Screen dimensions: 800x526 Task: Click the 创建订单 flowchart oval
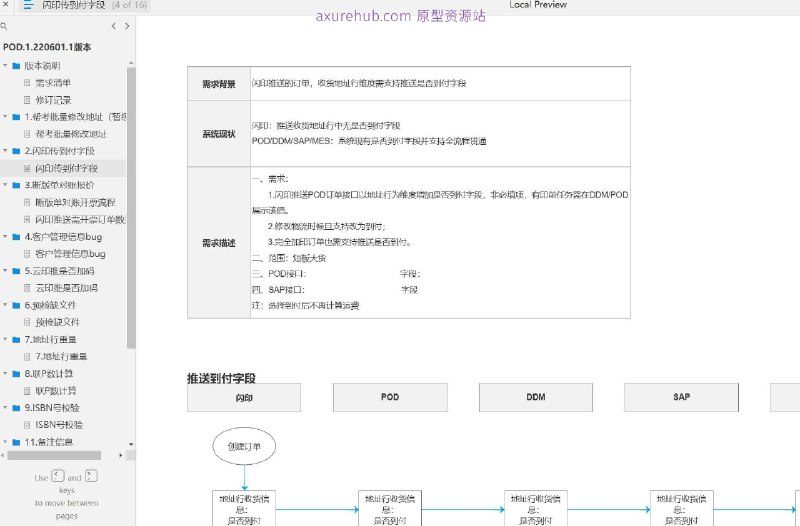(x=244, y=446)
